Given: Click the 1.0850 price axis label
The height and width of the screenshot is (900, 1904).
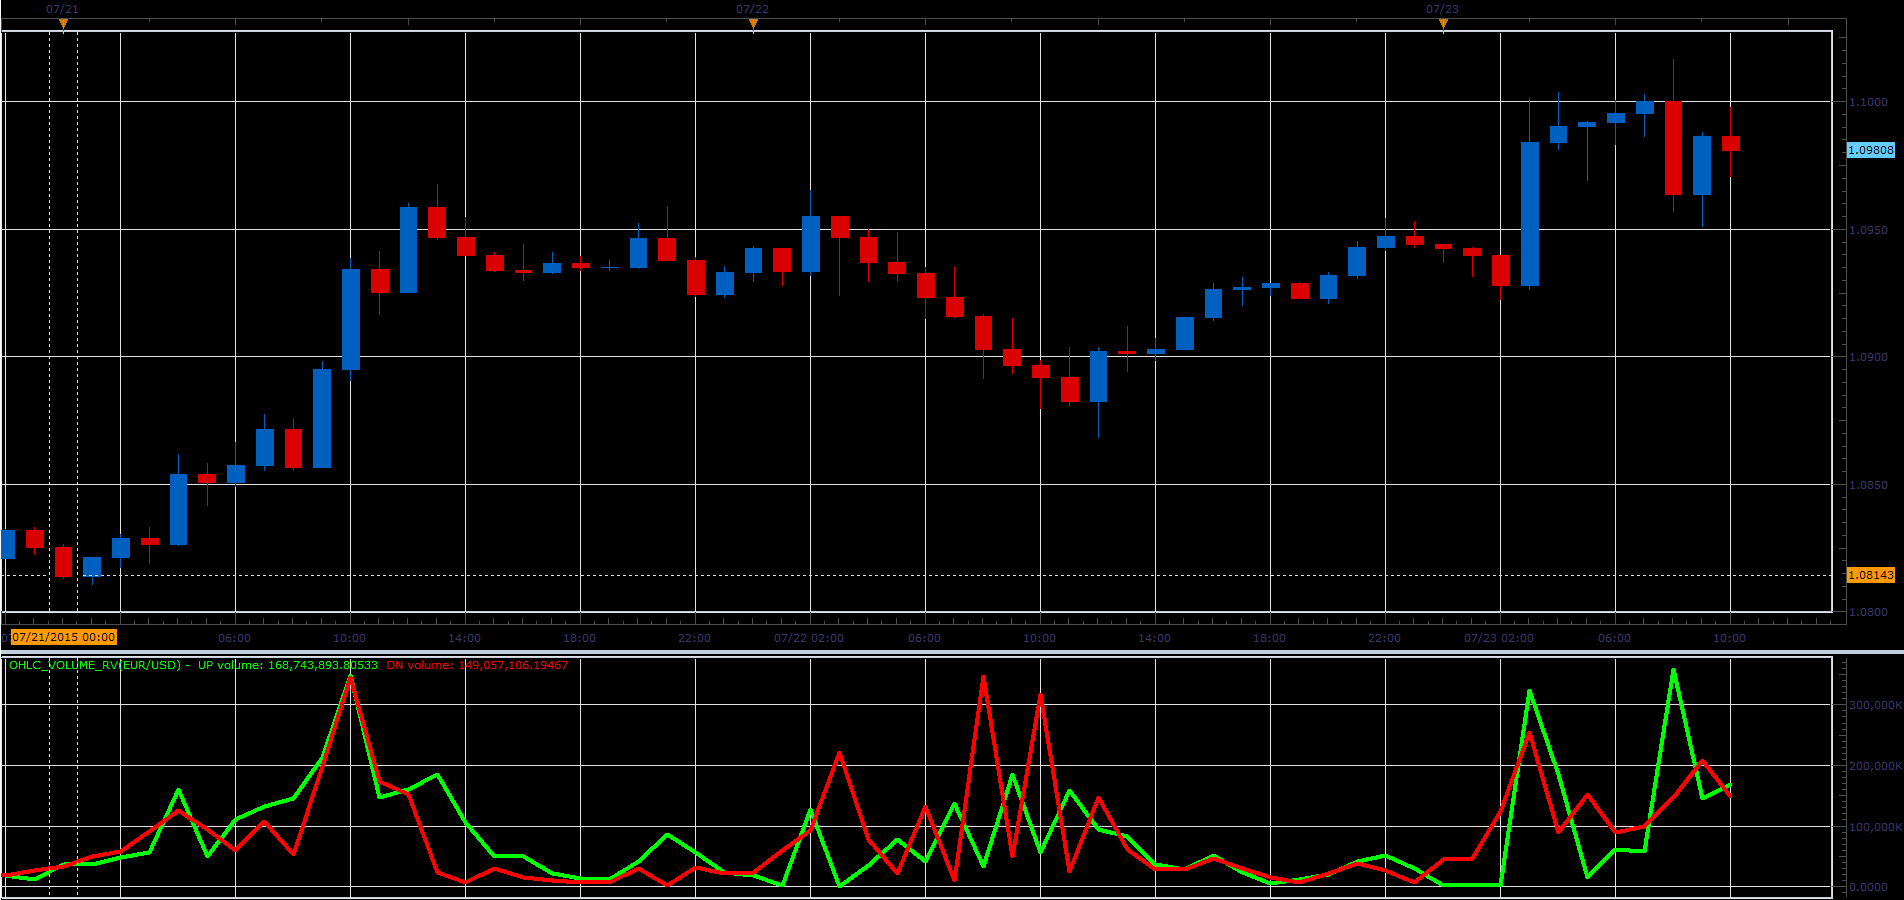Looking at the screenshot, I should click(1869, 485).
